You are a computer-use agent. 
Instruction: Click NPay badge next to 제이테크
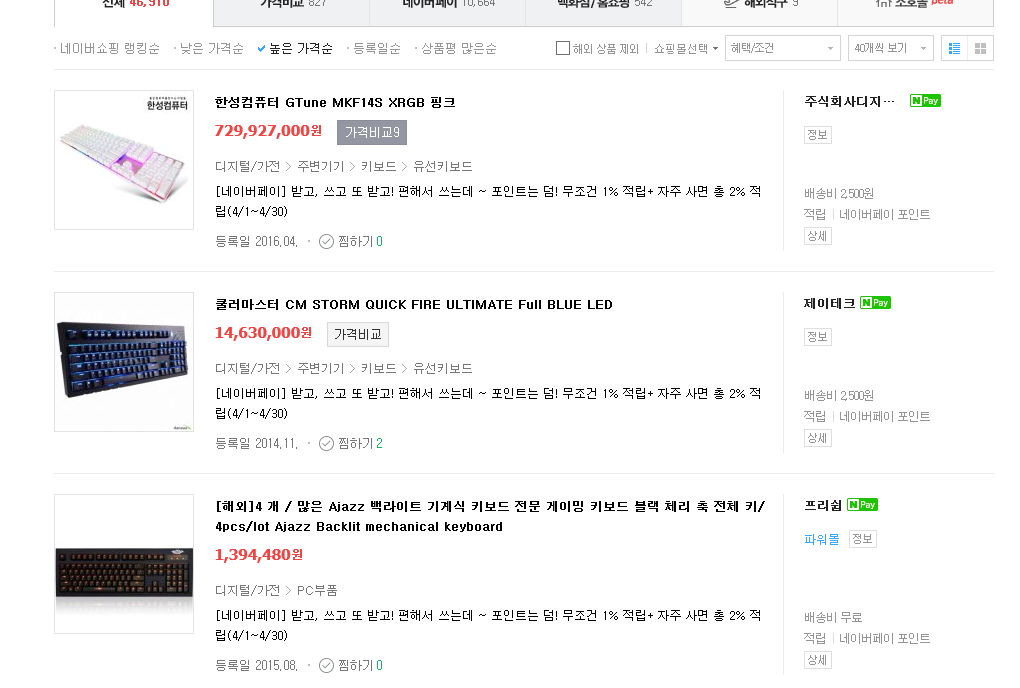(875, 303)
